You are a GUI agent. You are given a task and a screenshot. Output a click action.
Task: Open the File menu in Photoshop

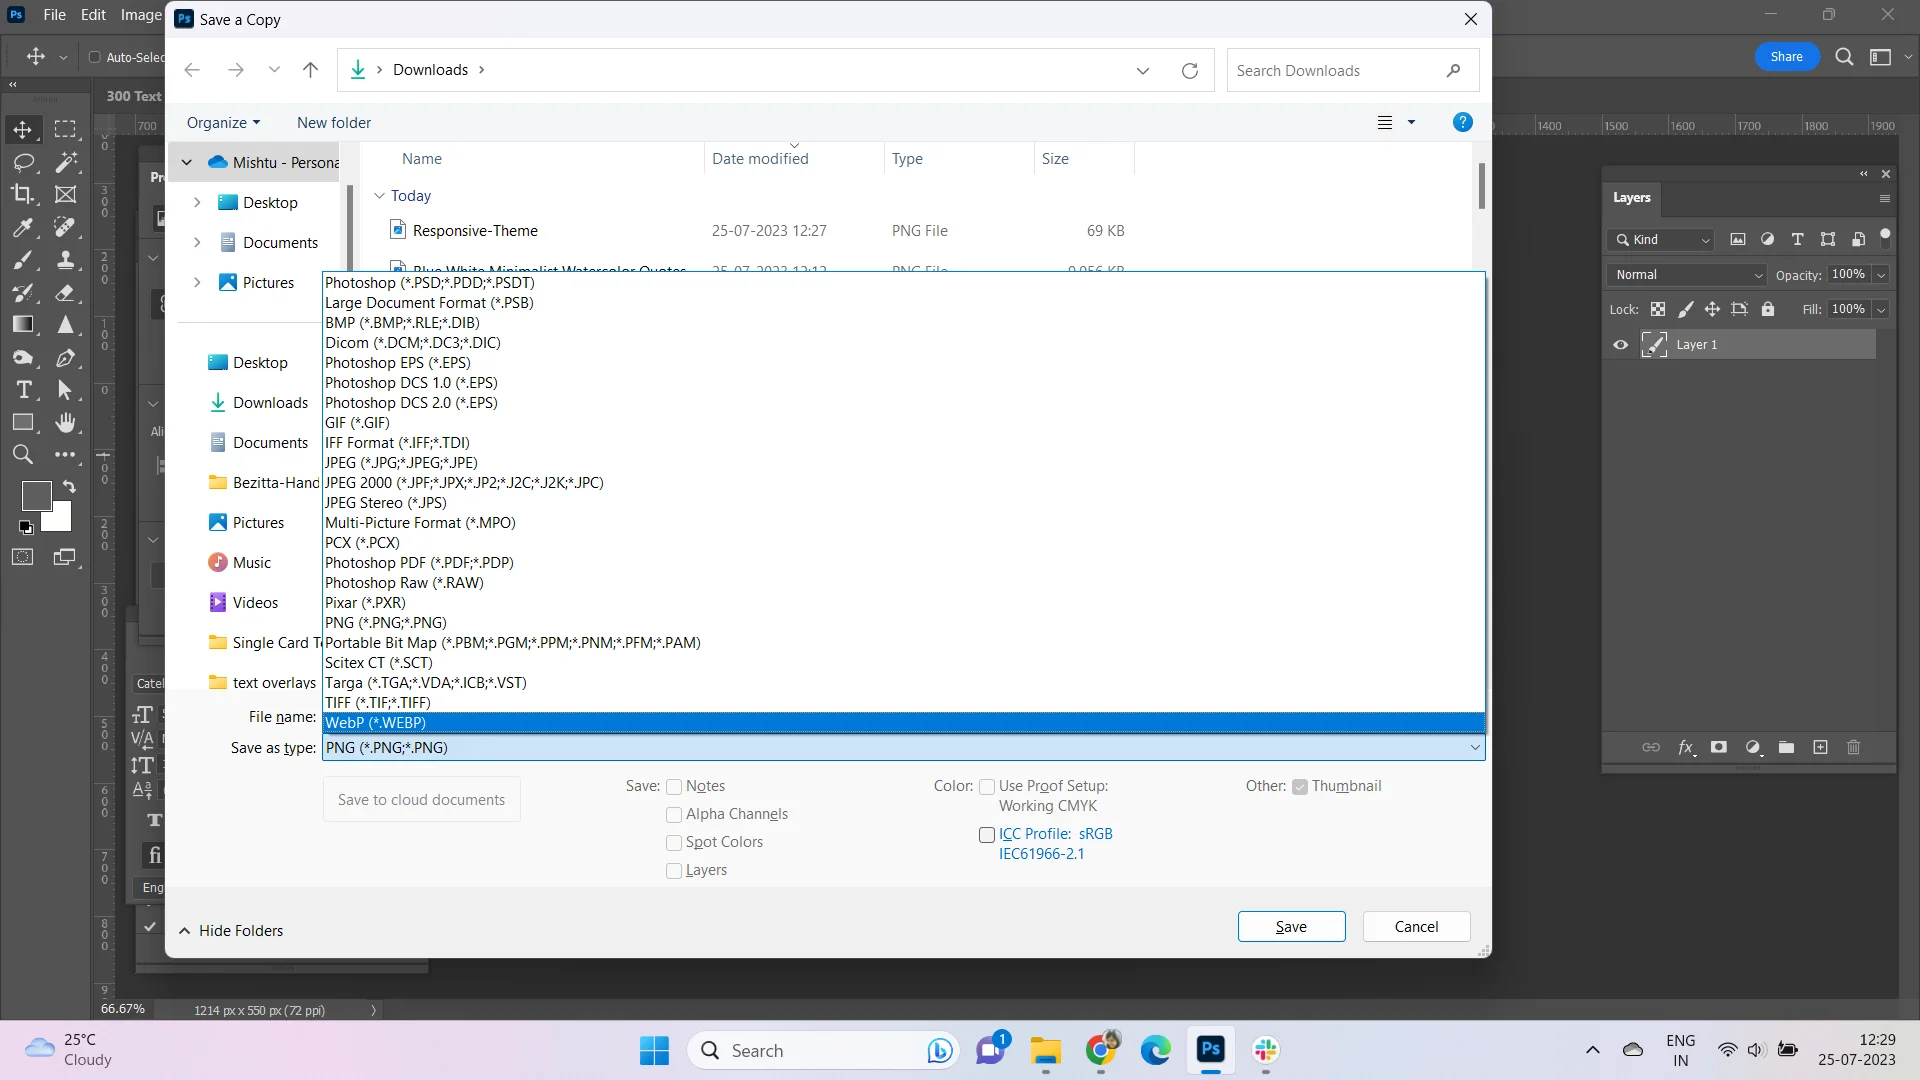(55, 15)
